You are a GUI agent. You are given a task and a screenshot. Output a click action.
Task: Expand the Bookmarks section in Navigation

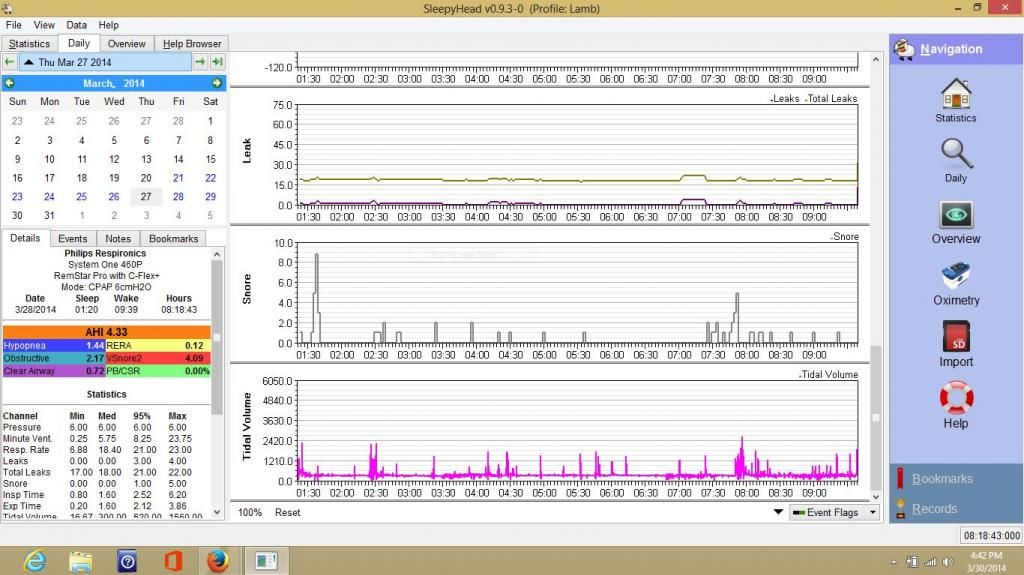click(x=942, y=479)
